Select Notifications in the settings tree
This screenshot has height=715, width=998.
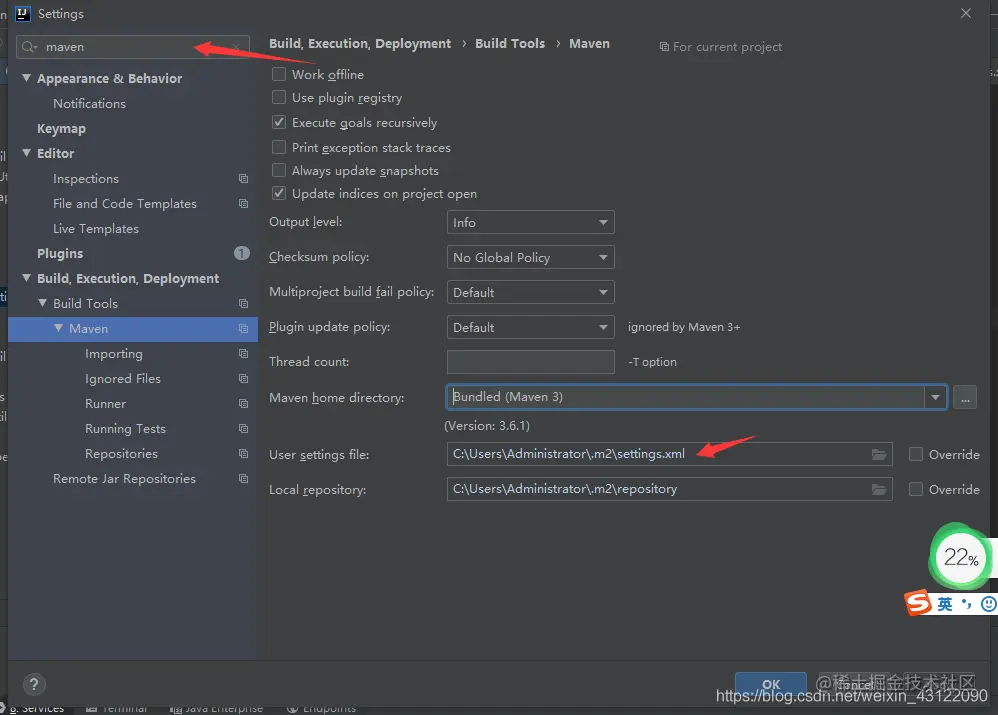pos(89,103)
